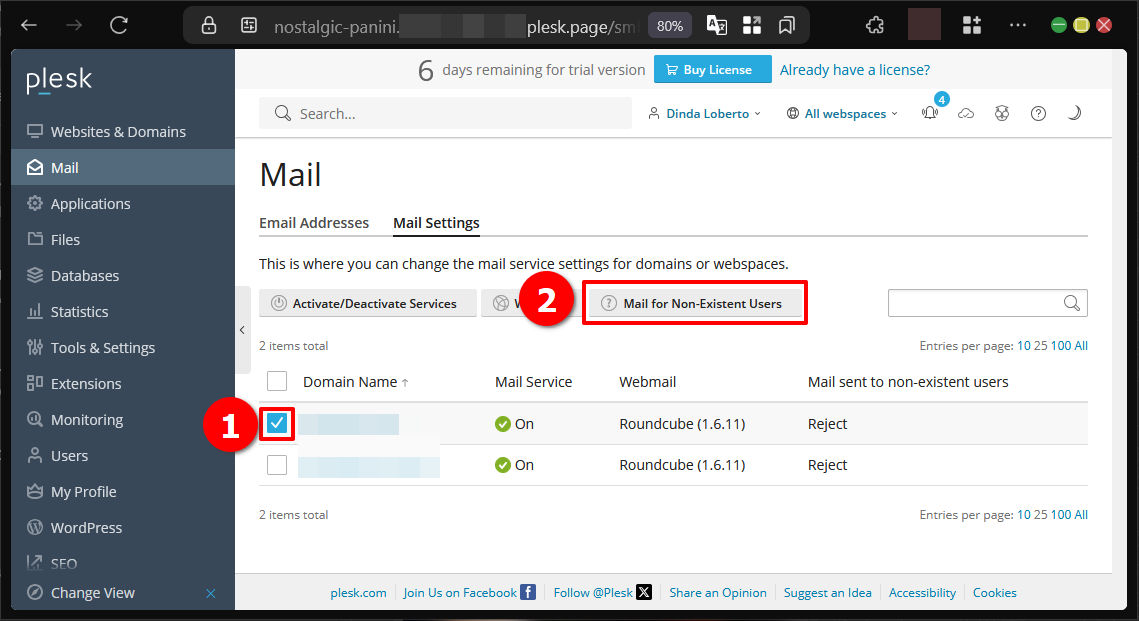Switch to the Email Addresses tab

[x=314, y=223]
